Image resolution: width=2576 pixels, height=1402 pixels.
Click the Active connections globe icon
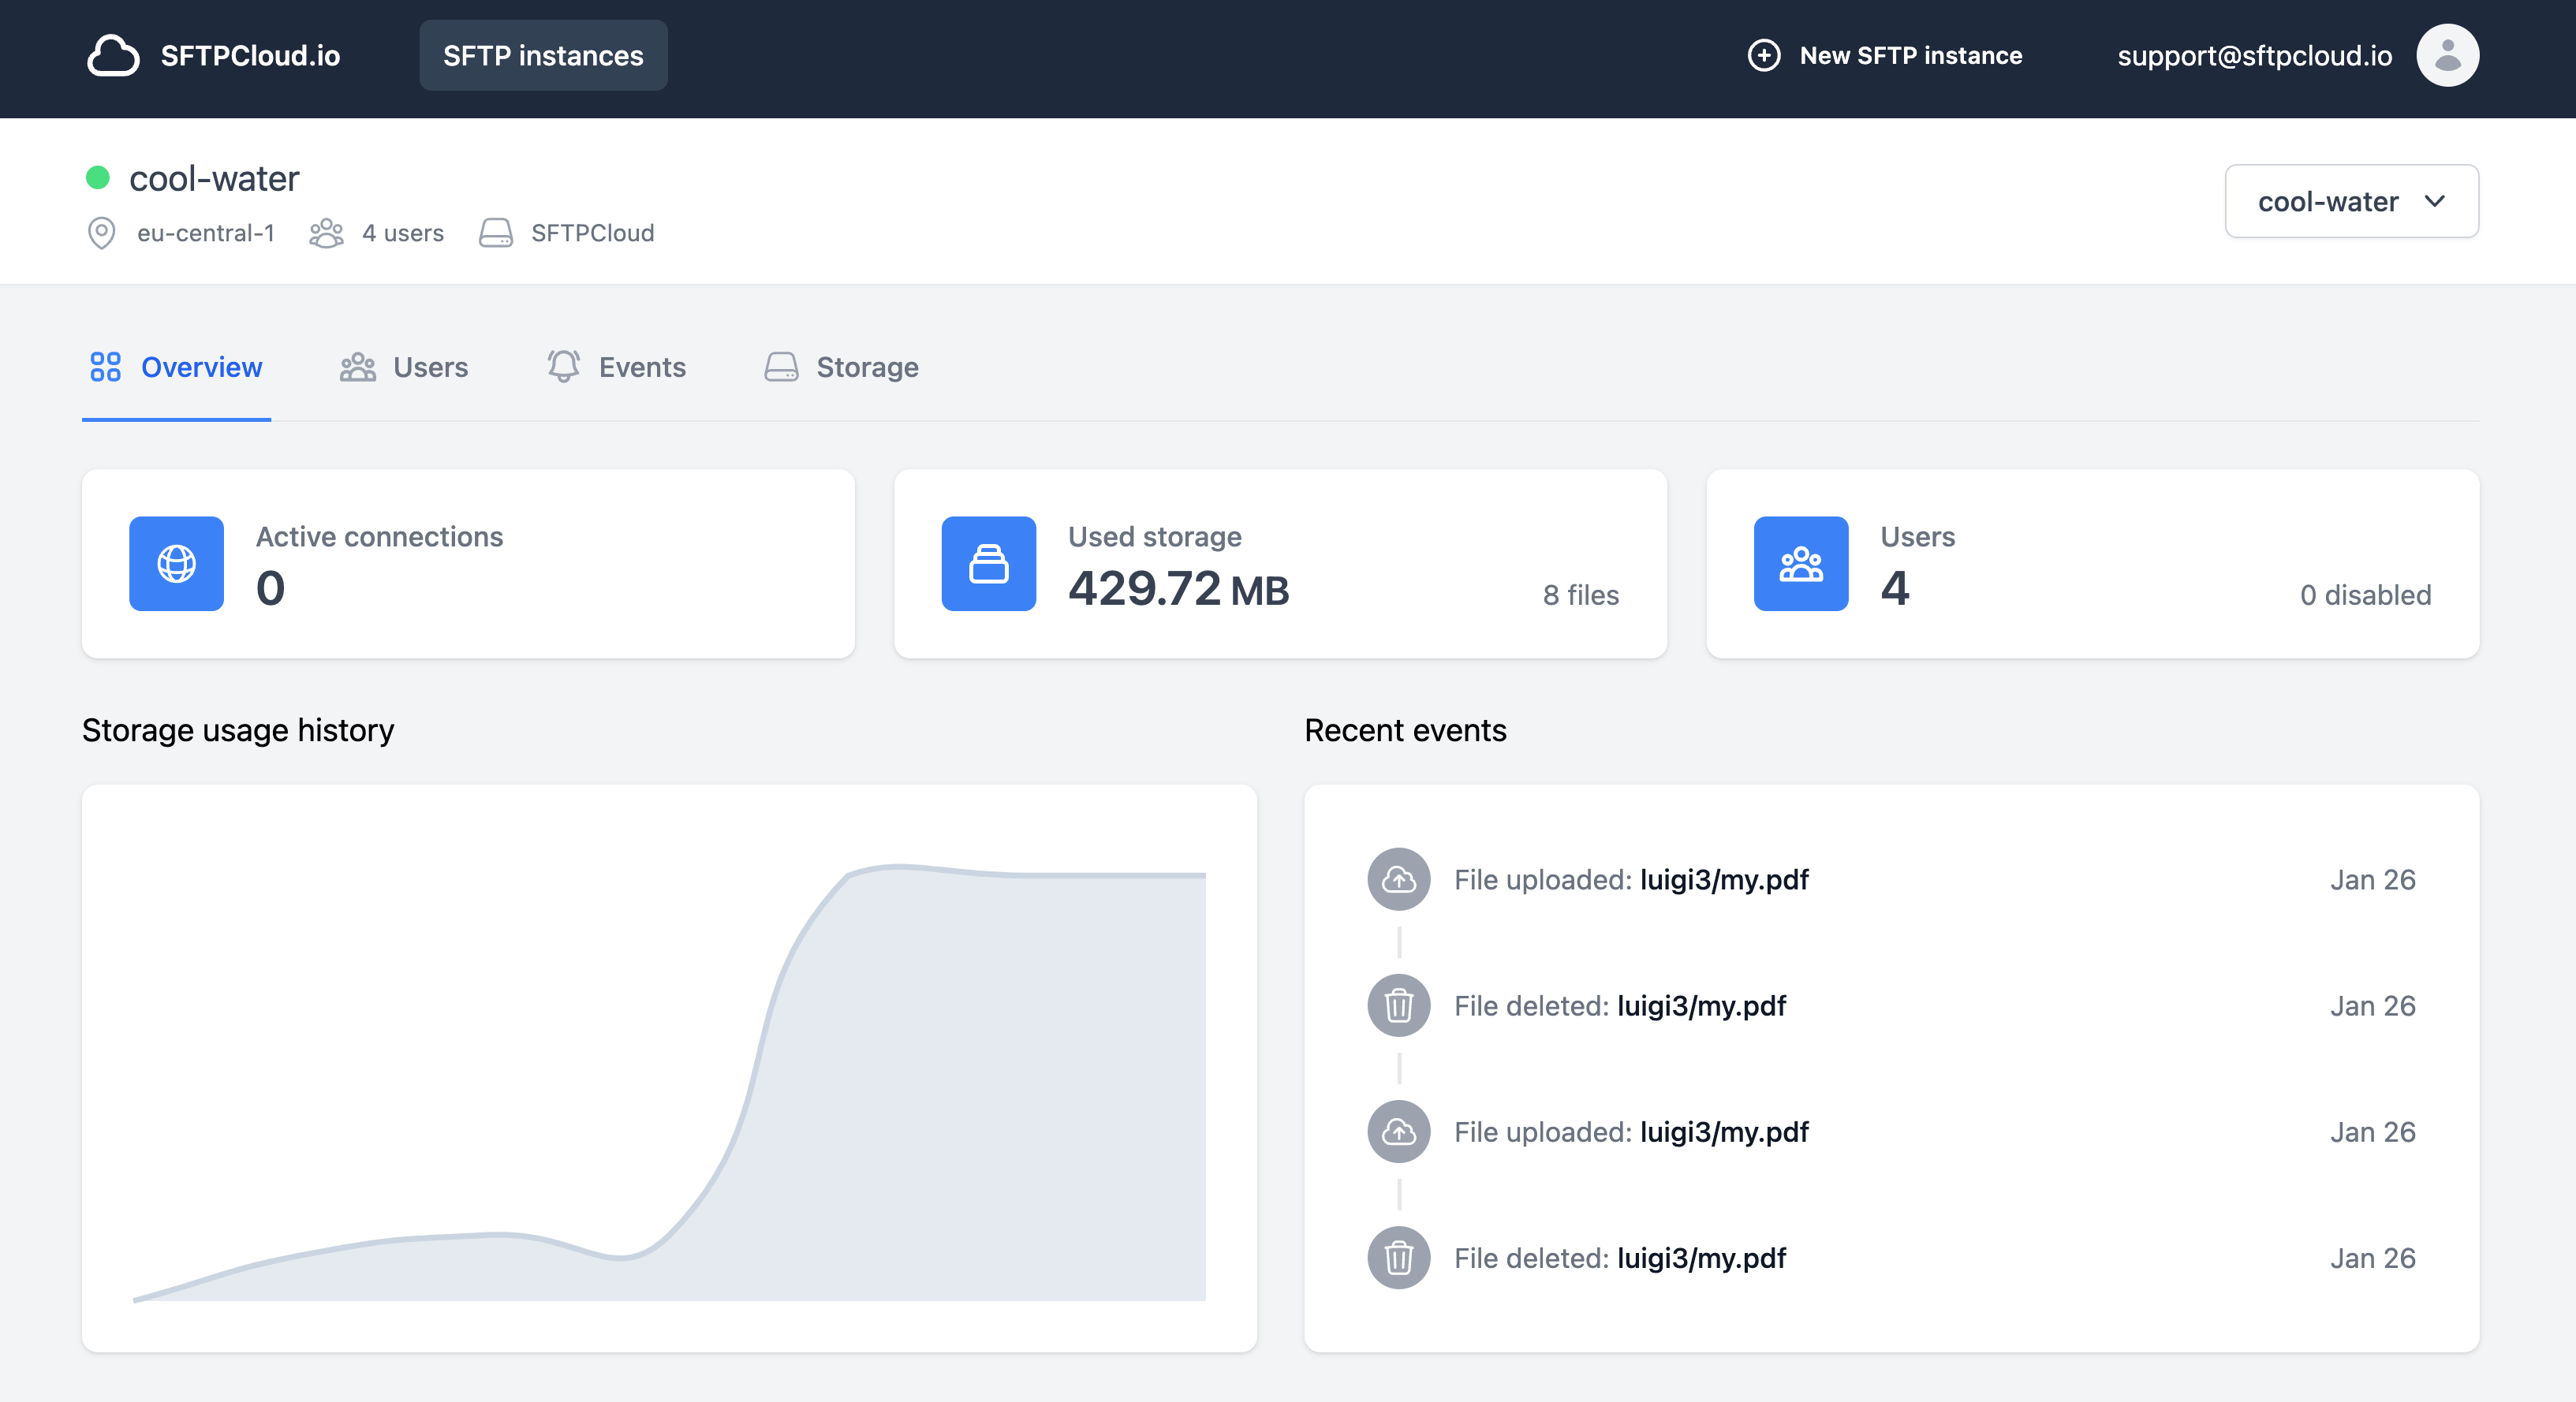(176, 563)
